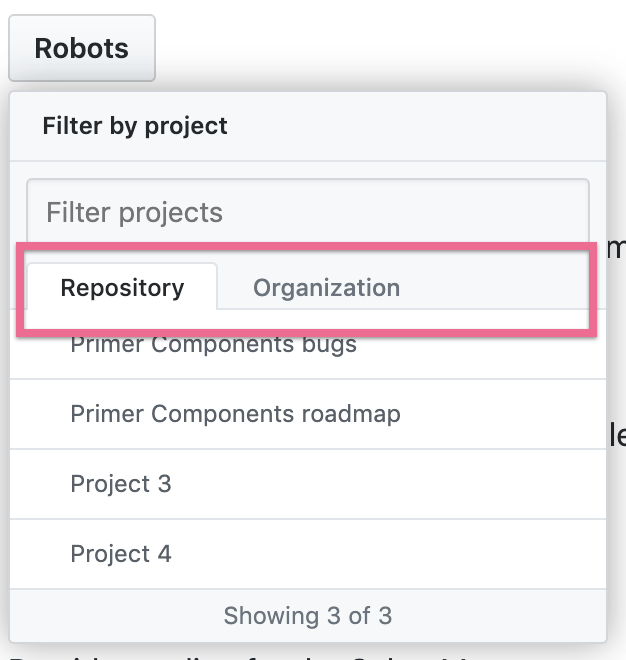Type in the Filter projects field
Viewport: 626px width, 660px height.
tap(307, 212)
